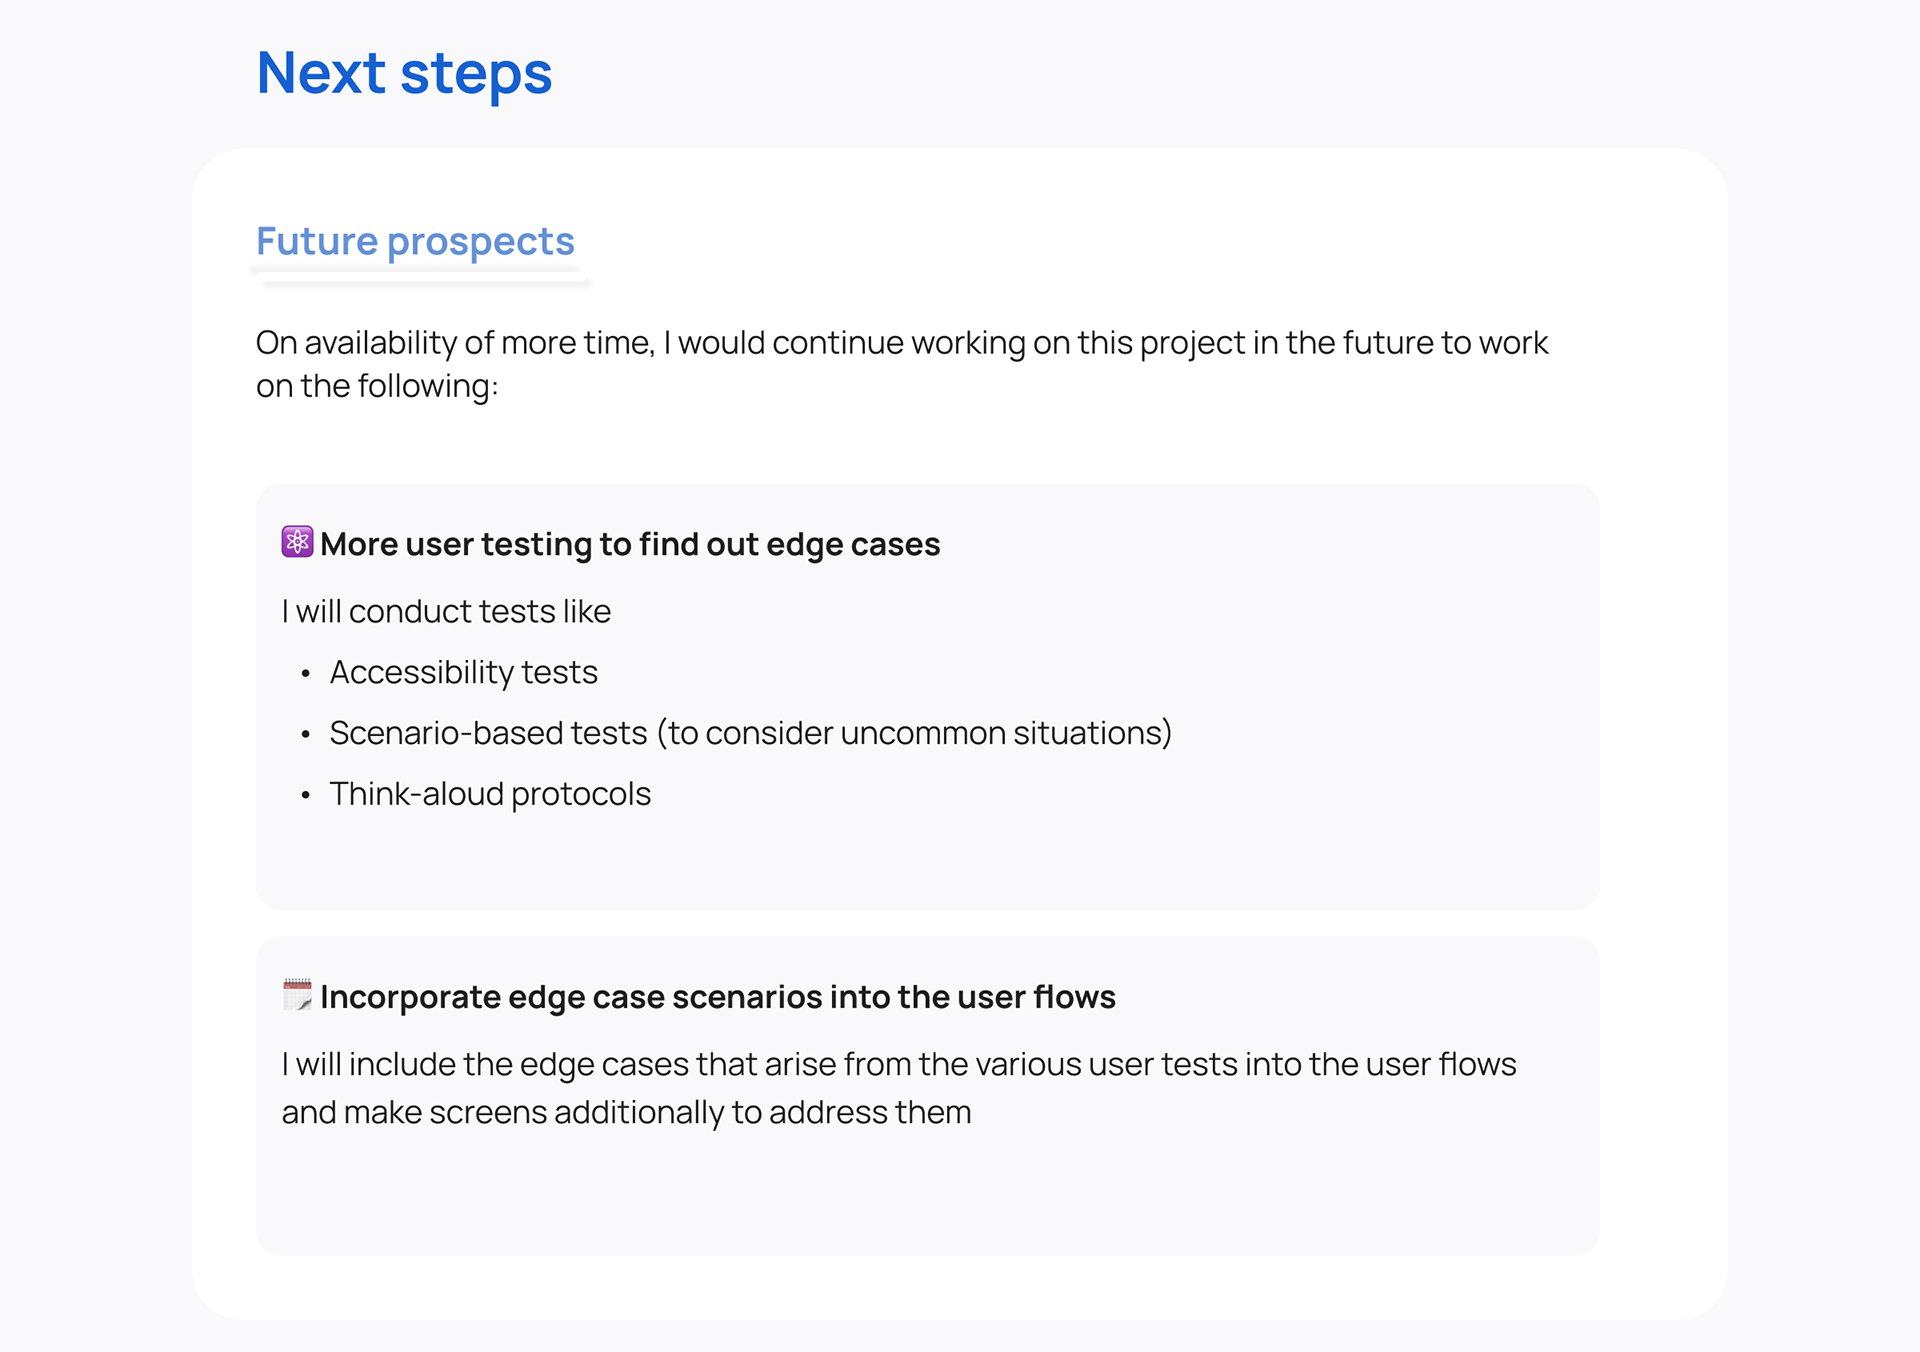Click the bullet dot before 'Scenario-based tests'
The height and width of the screenshot is (1352, 1920).
click(x=306, y=735)
